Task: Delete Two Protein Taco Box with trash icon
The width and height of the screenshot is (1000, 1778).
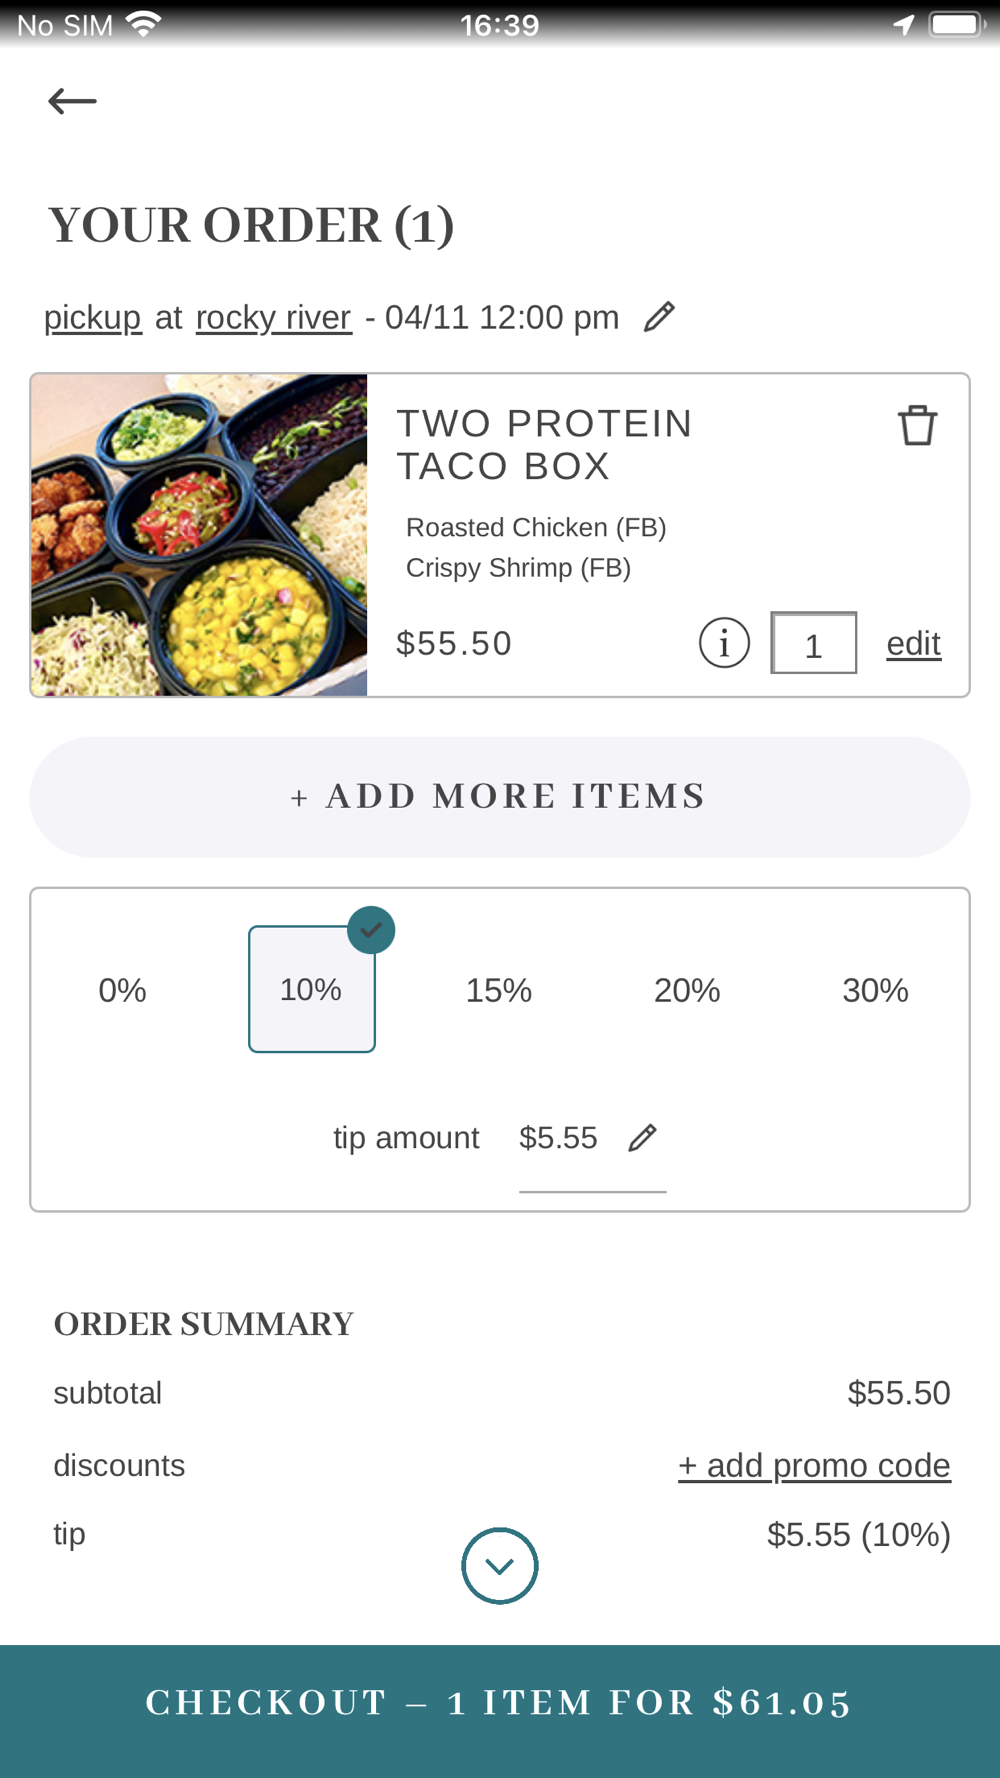Action: [917, 426]
